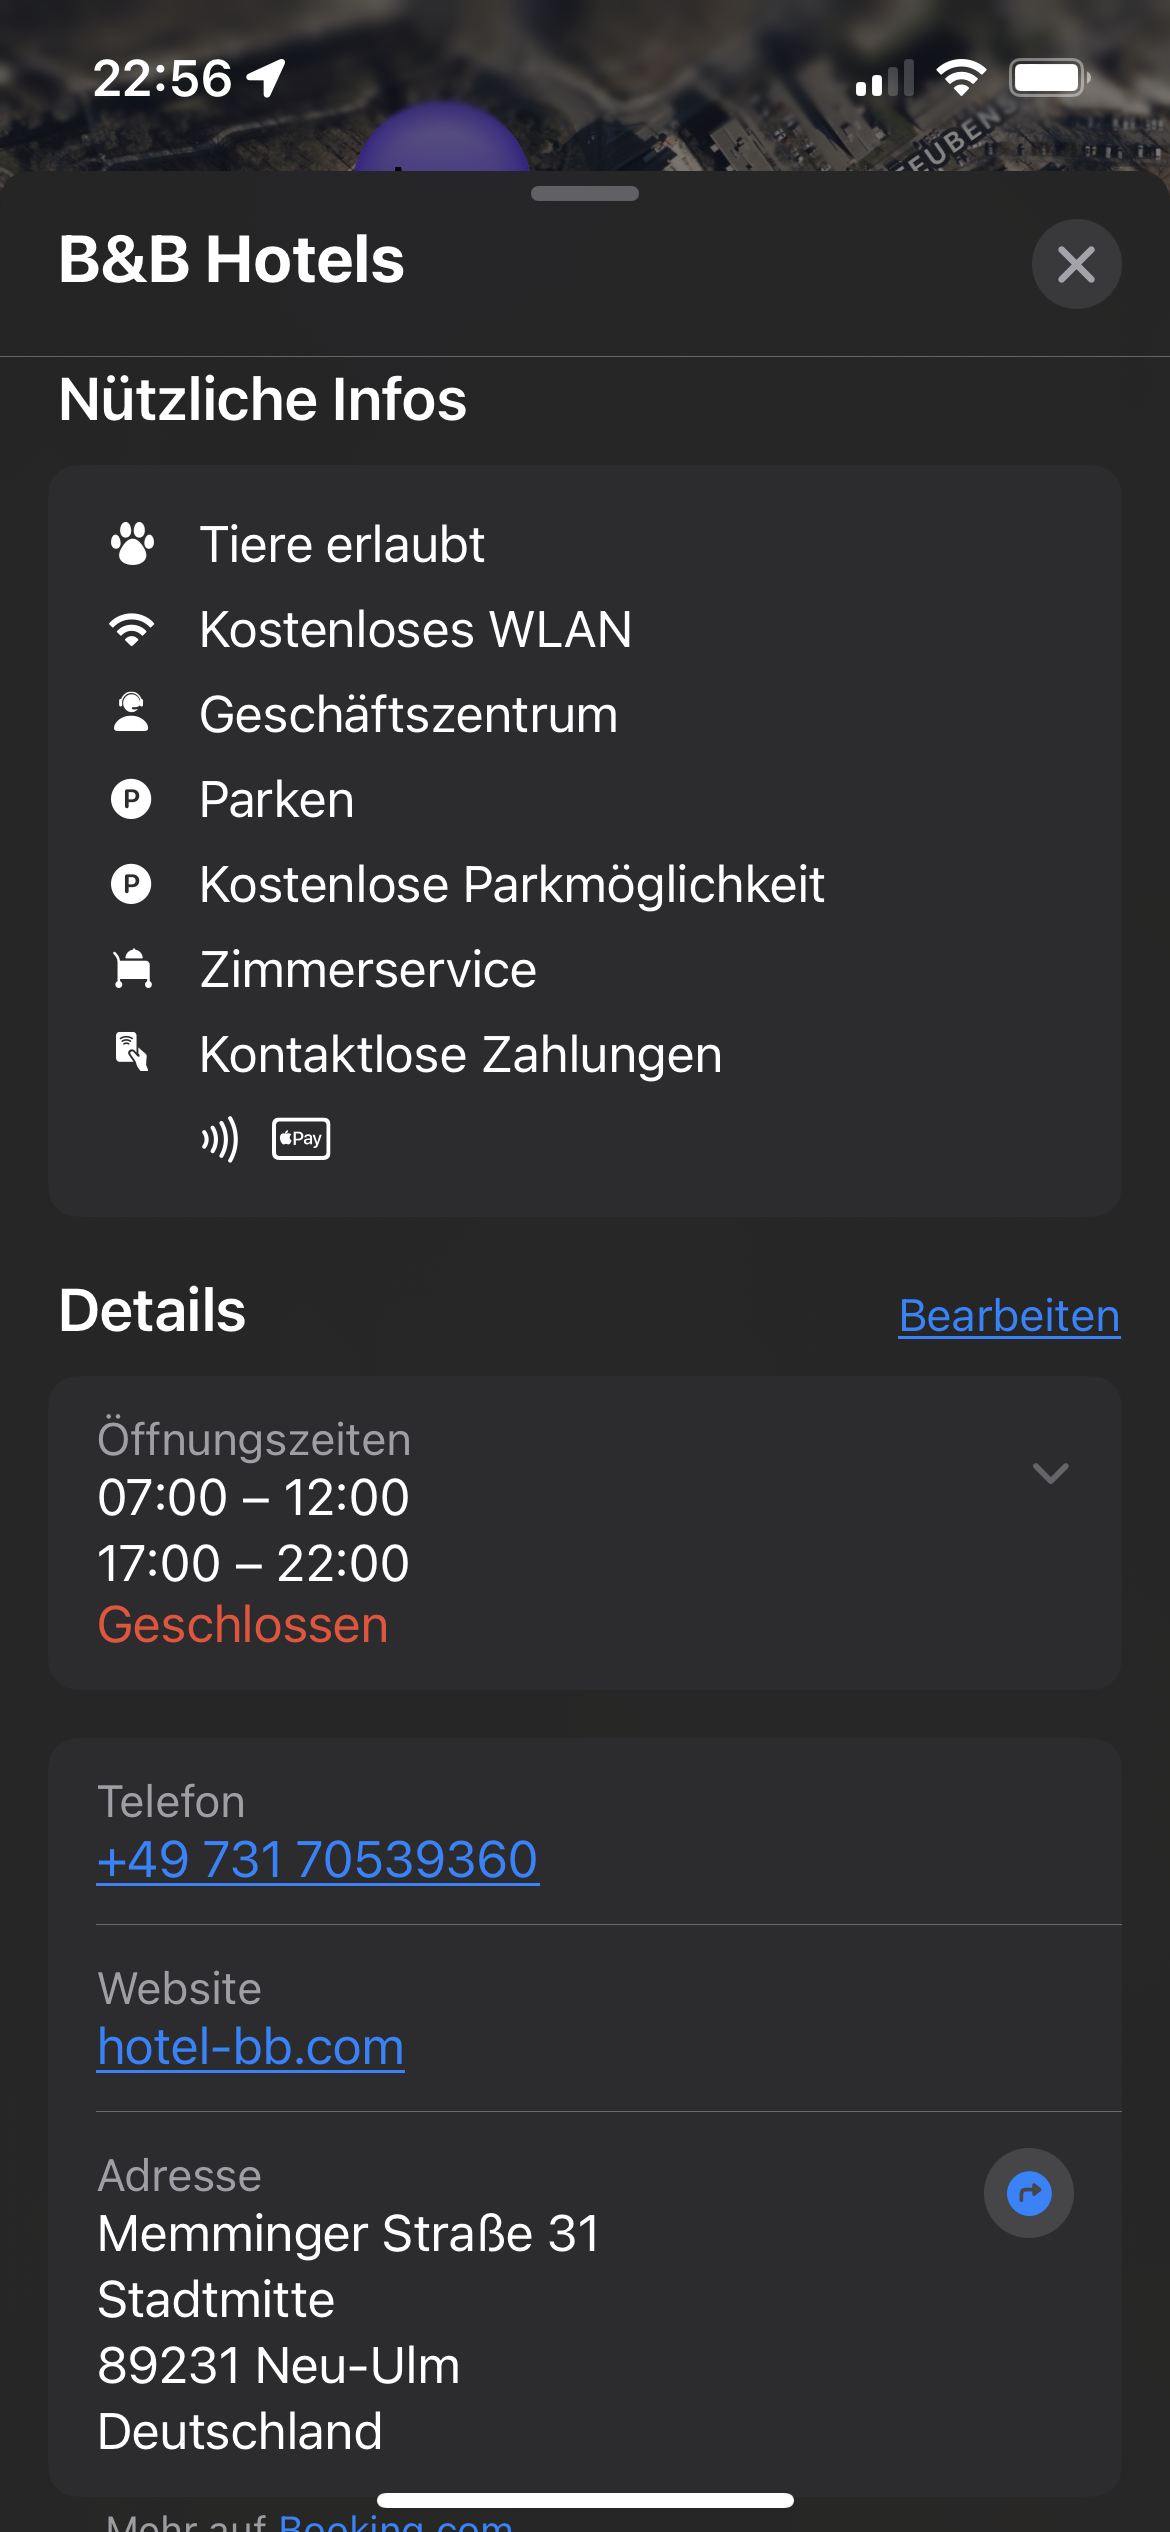Tap the paw icon for Tiere erlaubt
The image size is (1170, 2532).
(x=132, y=544)
